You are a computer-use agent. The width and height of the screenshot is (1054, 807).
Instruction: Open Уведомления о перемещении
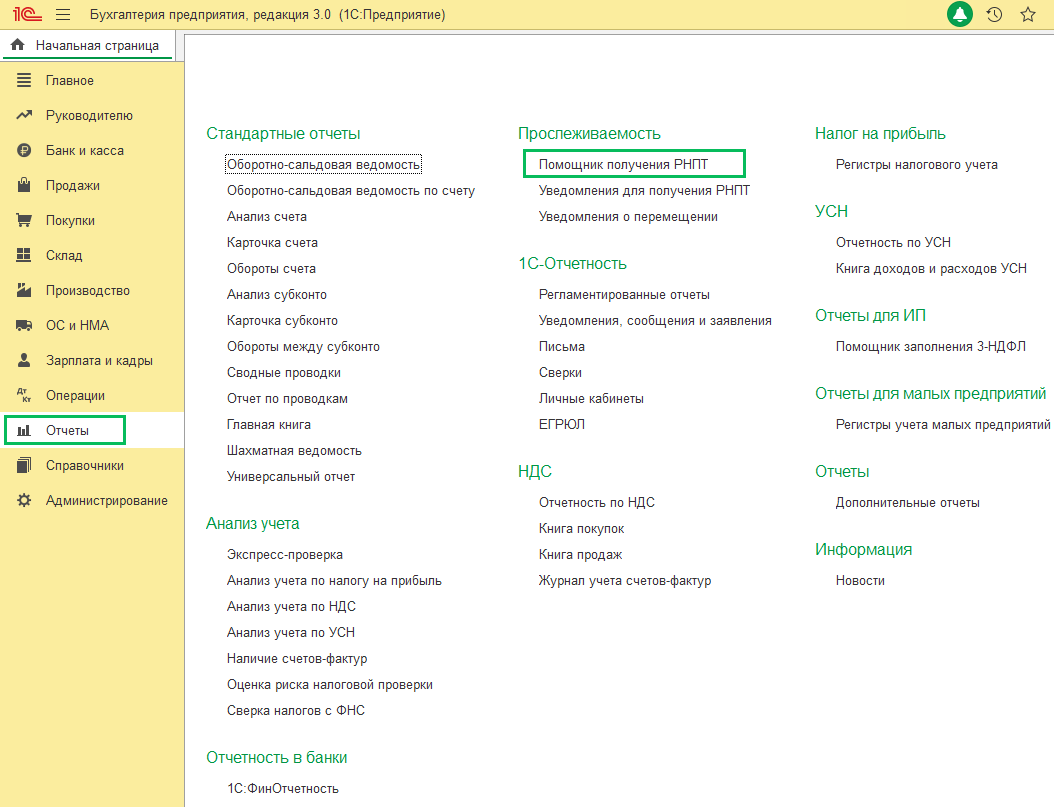pyautogui.click(x=629, y=216)
